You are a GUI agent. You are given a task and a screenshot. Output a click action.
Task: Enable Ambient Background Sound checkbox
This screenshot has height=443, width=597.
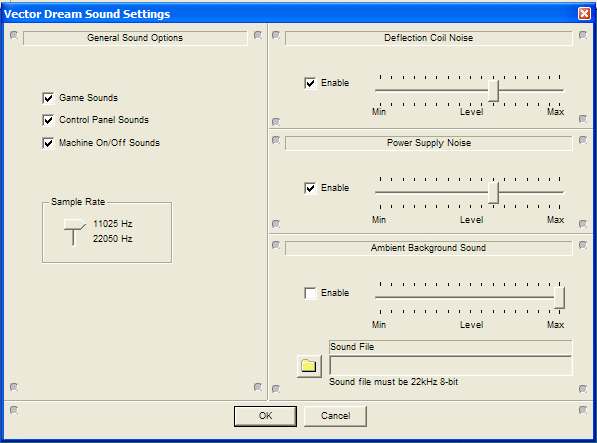pyautogui.click(x=310, y=293)
